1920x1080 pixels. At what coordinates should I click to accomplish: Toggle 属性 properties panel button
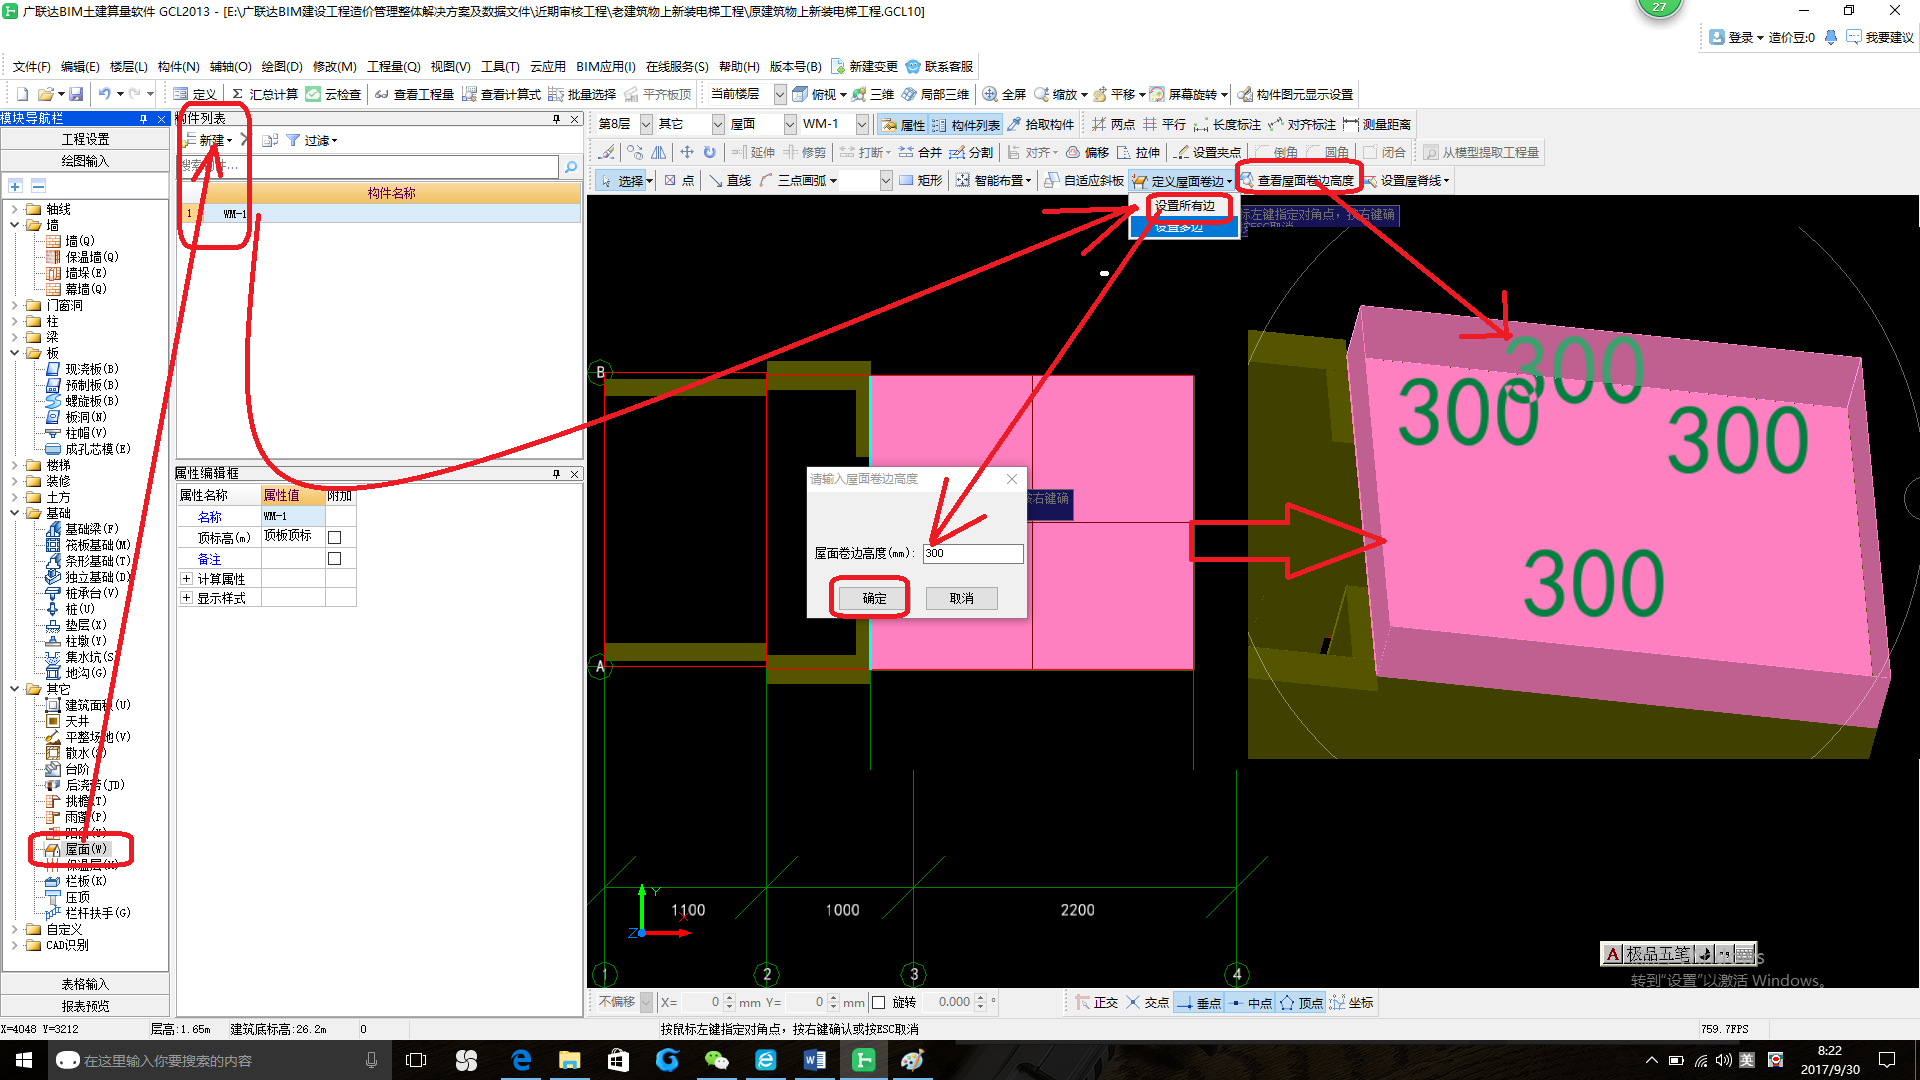pyautogui.click(x=903, y=124)
